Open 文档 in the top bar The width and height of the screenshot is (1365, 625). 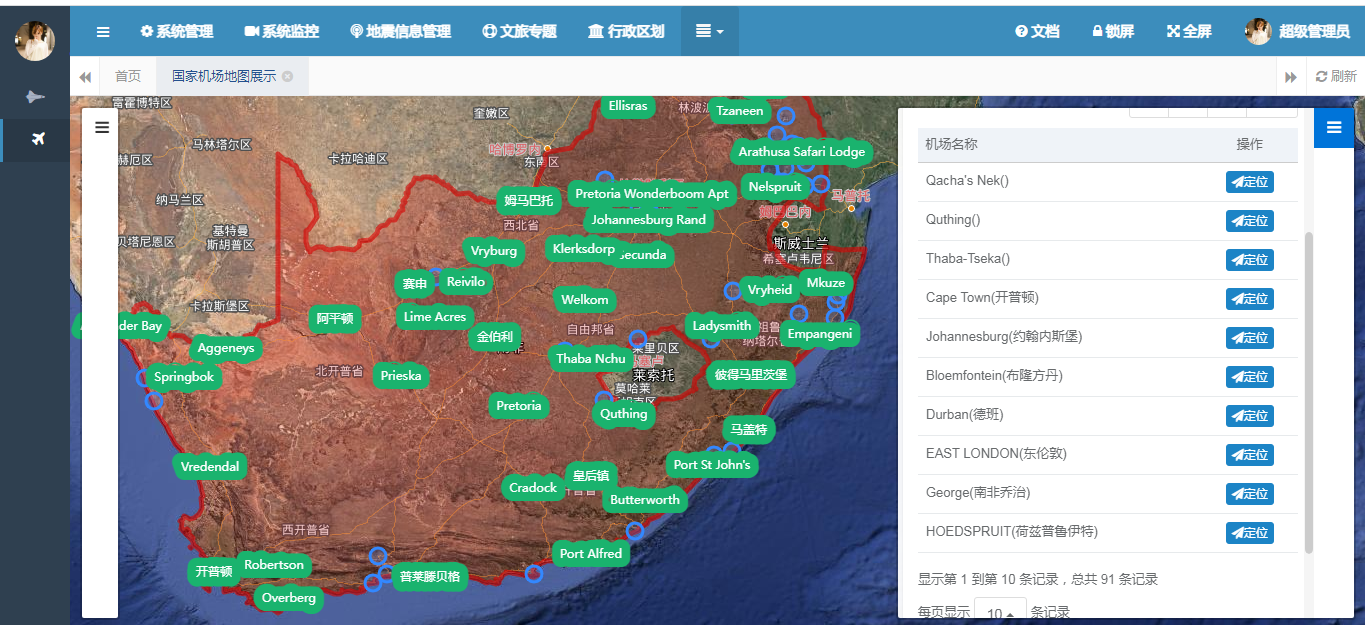pyautogui.click(x=1037, y=32)
